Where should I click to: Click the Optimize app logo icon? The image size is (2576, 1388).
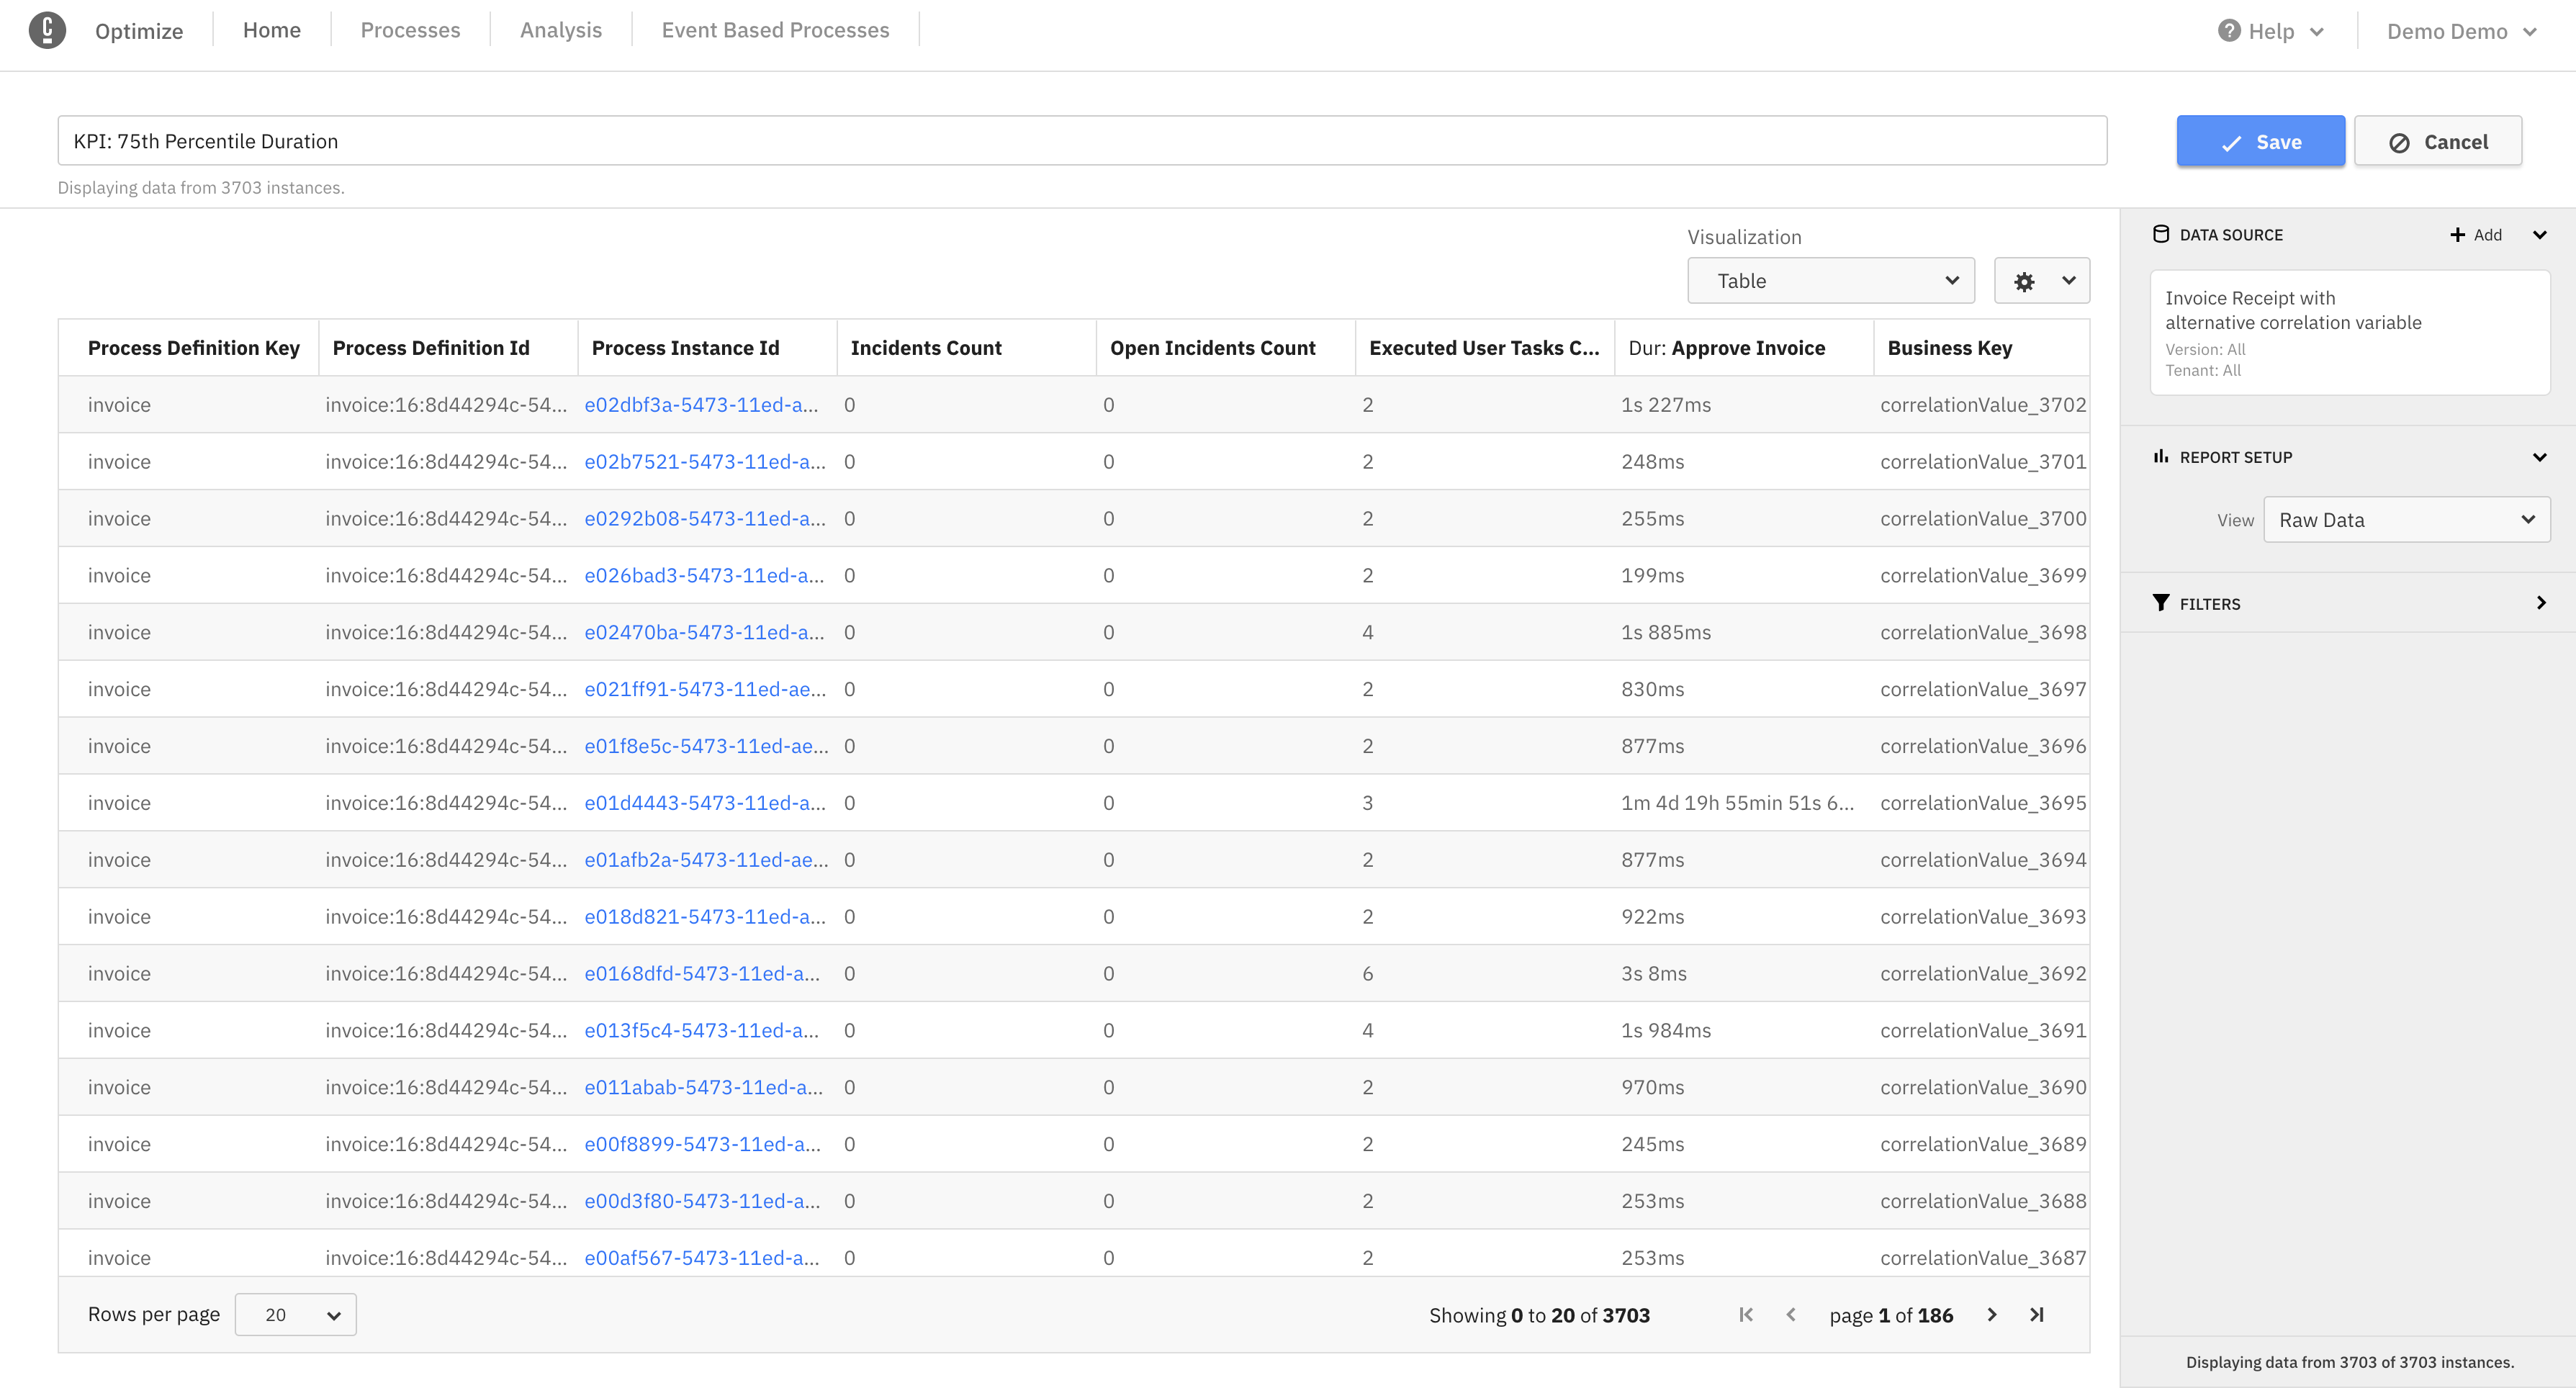click(46, 32)
